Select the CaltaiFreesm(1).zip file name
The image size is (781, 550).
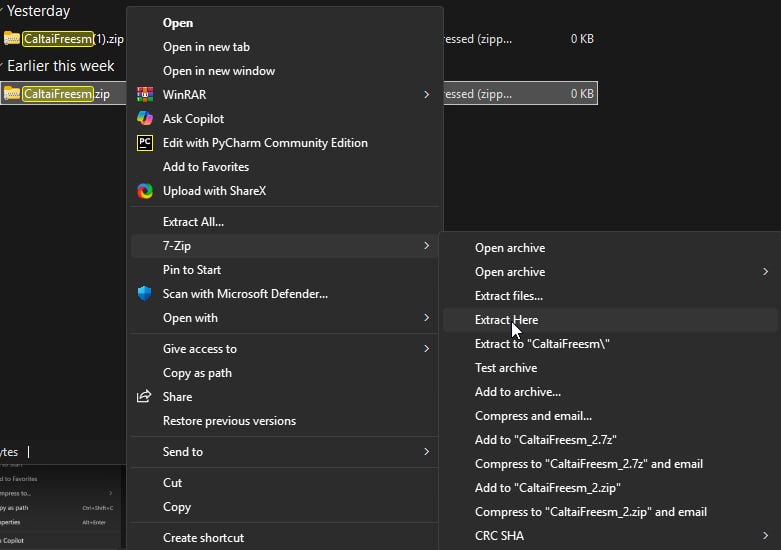(x=73, y=39)
